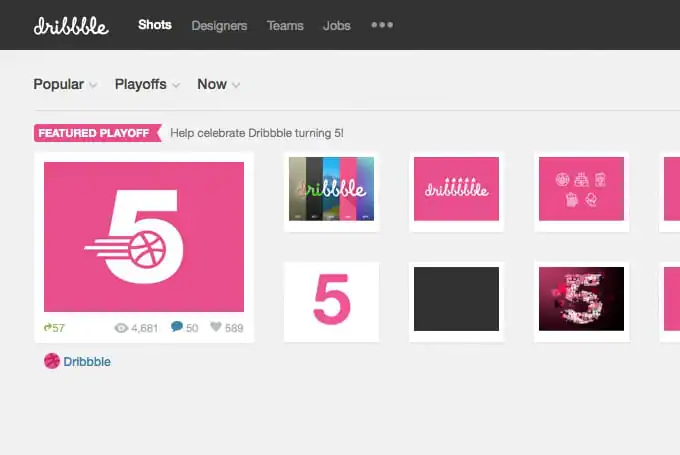Click the Featured Playoff badge
This screenshot has width=680, height=455.
point(98,133)
